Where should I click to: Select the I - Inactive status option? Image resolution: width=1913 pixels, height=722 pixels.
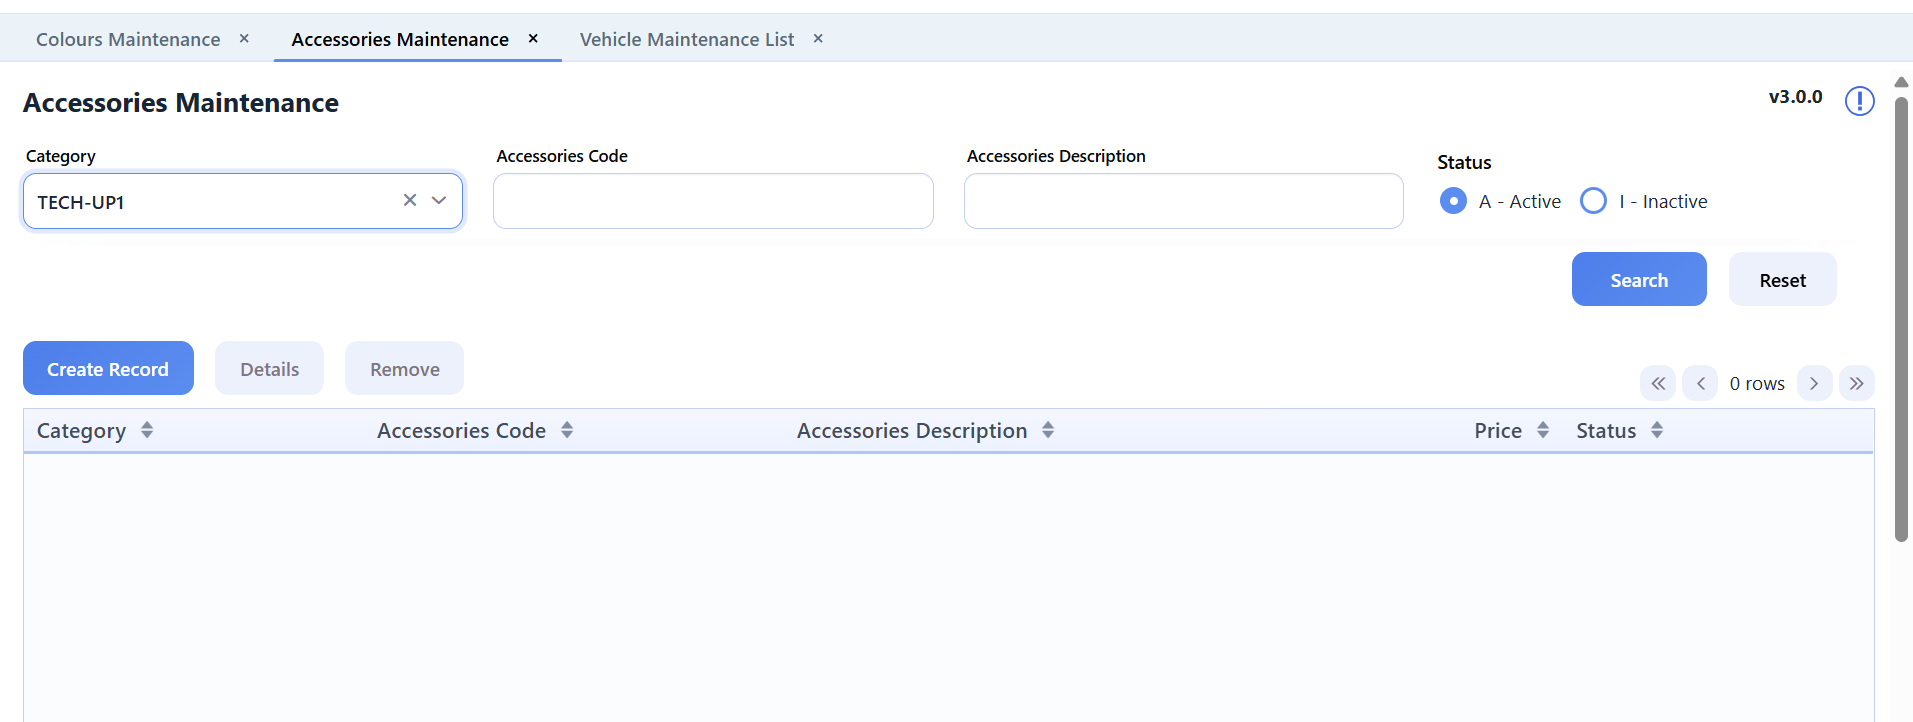pos(1593,201)
